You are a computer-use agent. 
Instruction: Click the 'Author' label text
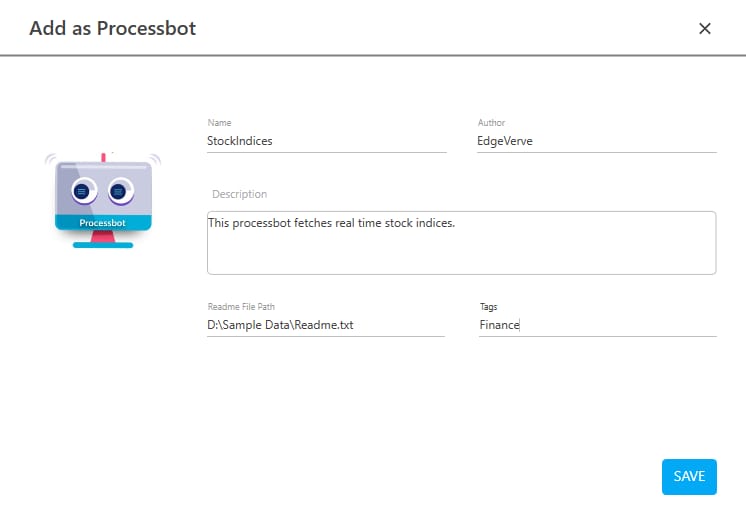(x=491, y=123)
